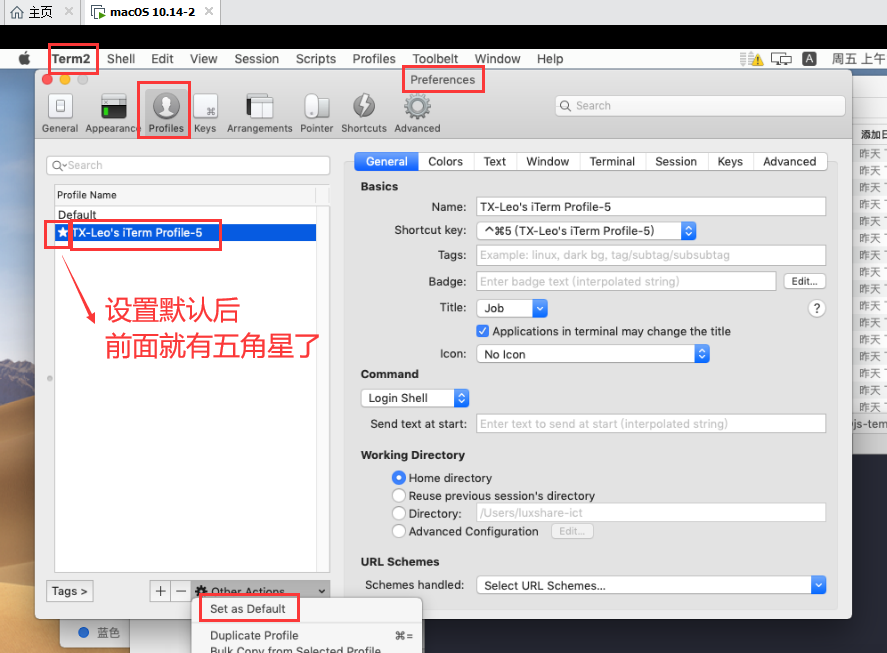Viewport: 887px width, 653px height.
Task: Click the Apple menu logo
Action: 24,58
